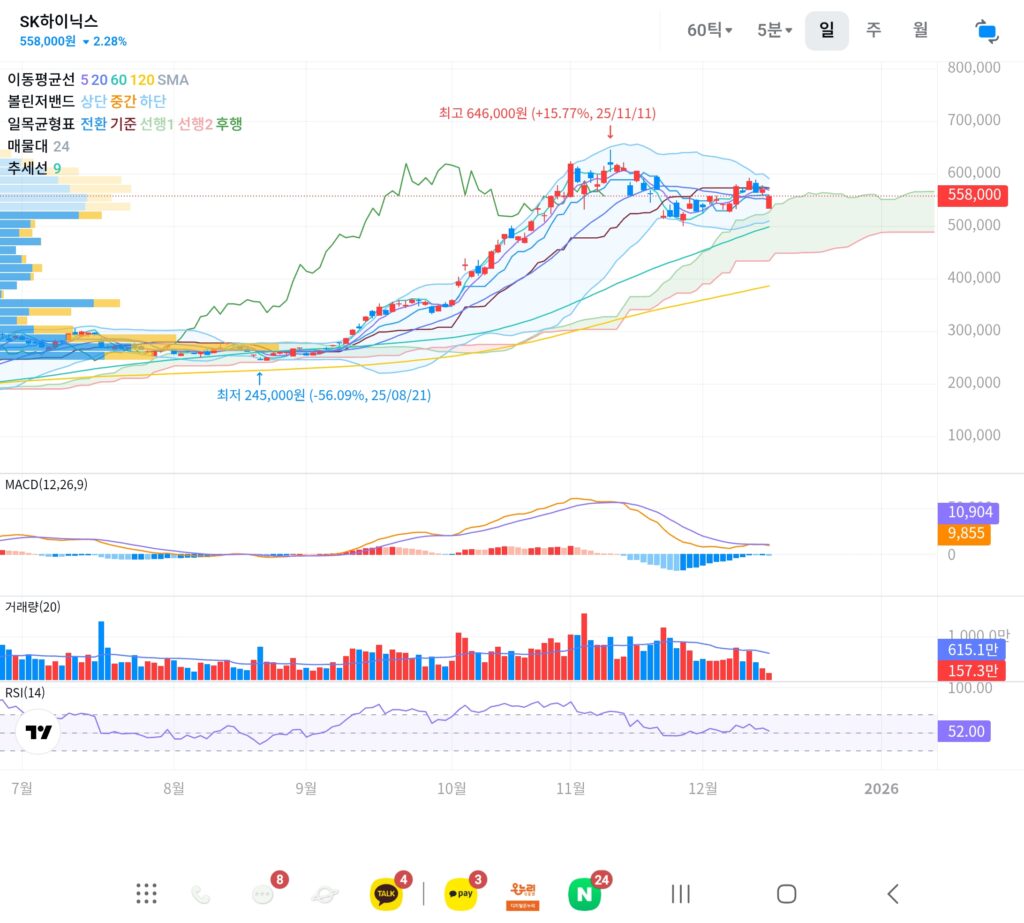Select the 일 daily chart tab
This screenshot has height=923, width=1024.
[826, 30]
